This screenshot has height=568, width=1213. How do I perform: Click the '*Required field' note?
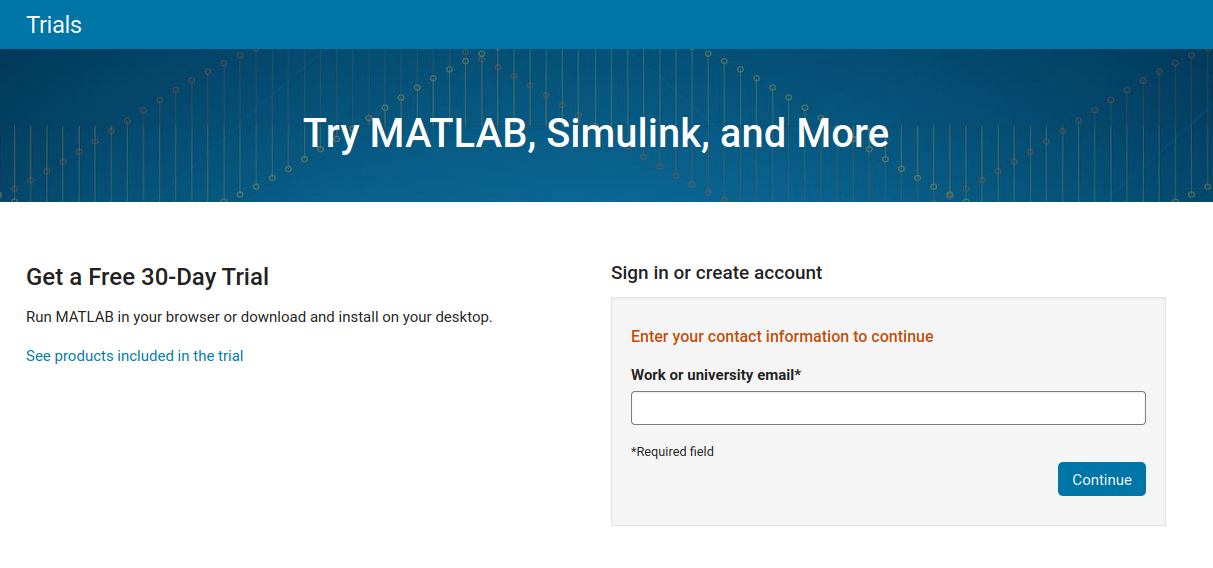pos(672,452)
